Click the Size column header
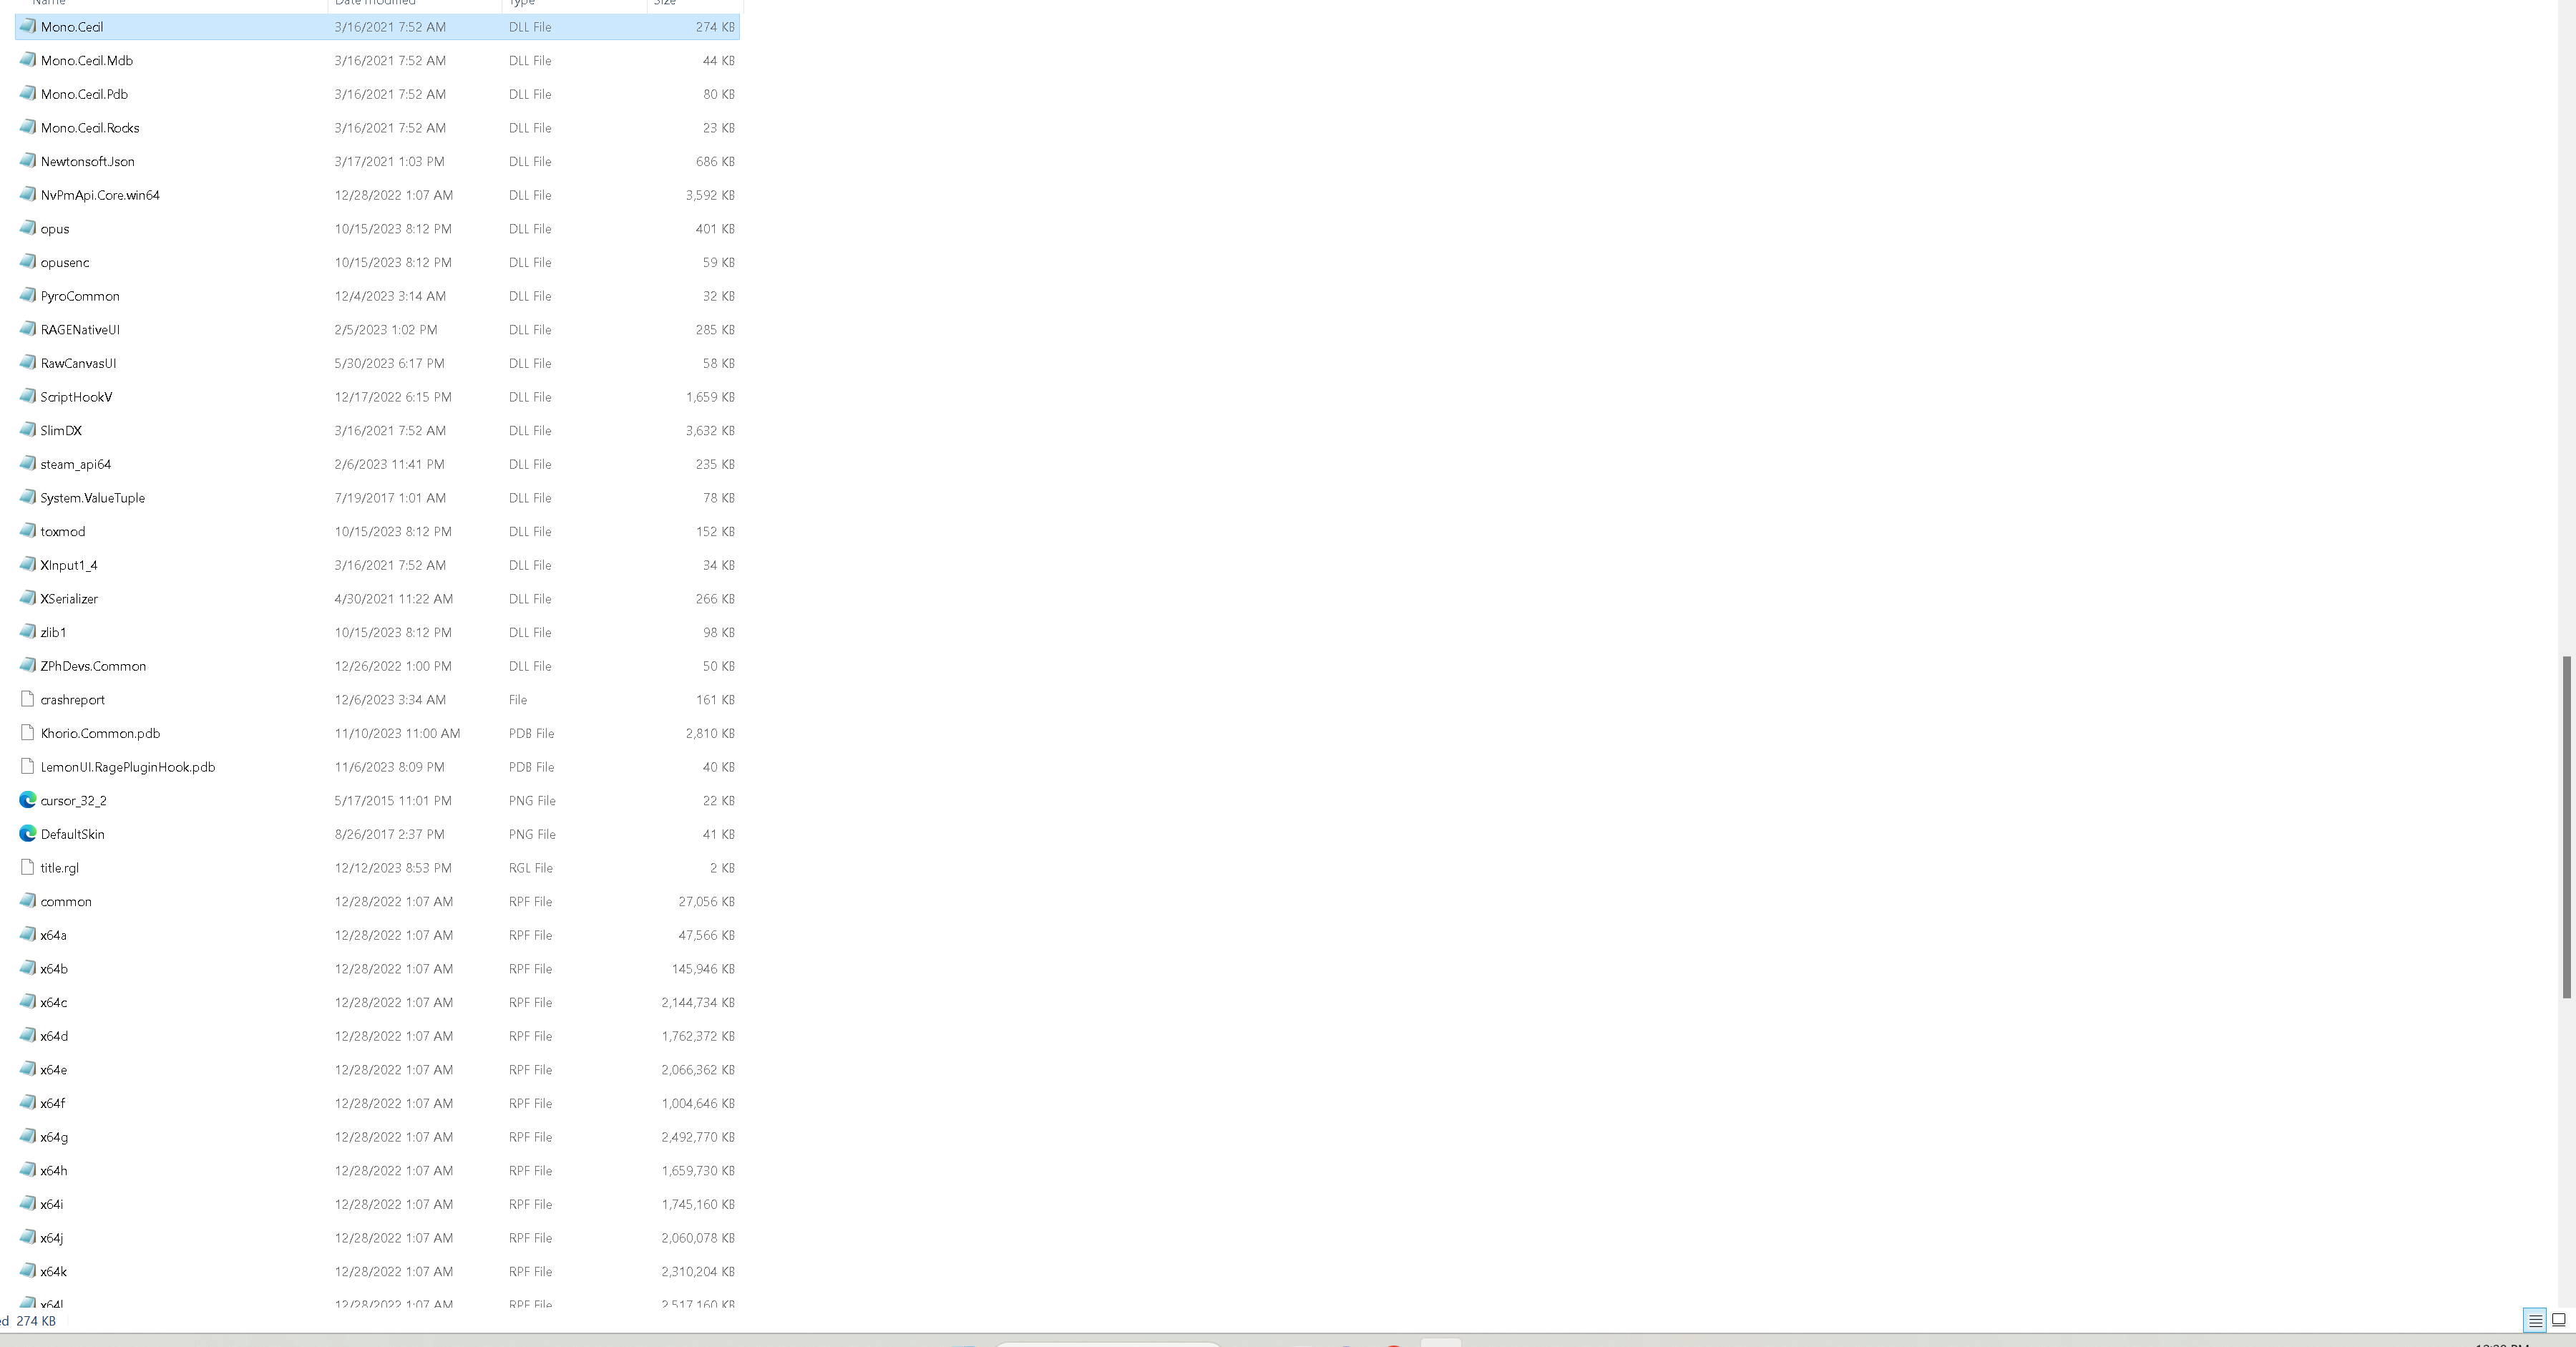This screenshot has width=2576, height=1347. pos(665,3)
